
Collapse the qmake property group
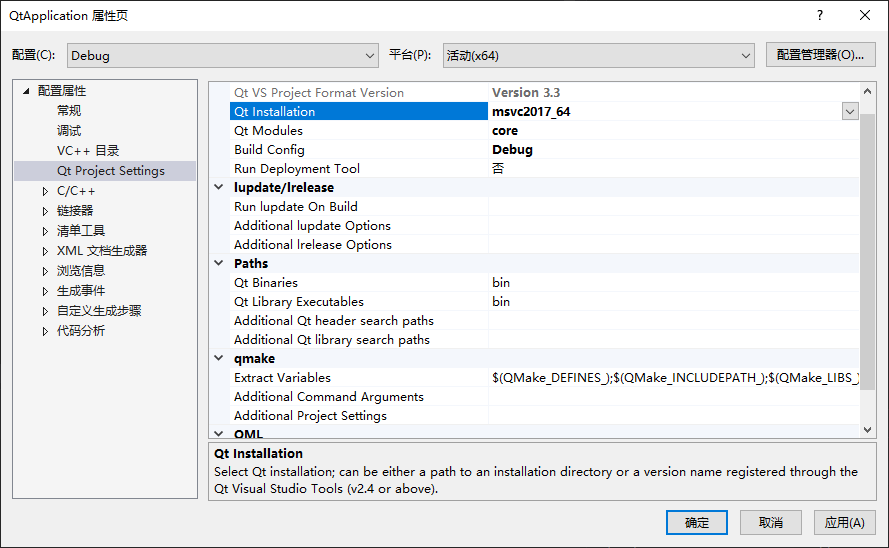coord(219,359)
